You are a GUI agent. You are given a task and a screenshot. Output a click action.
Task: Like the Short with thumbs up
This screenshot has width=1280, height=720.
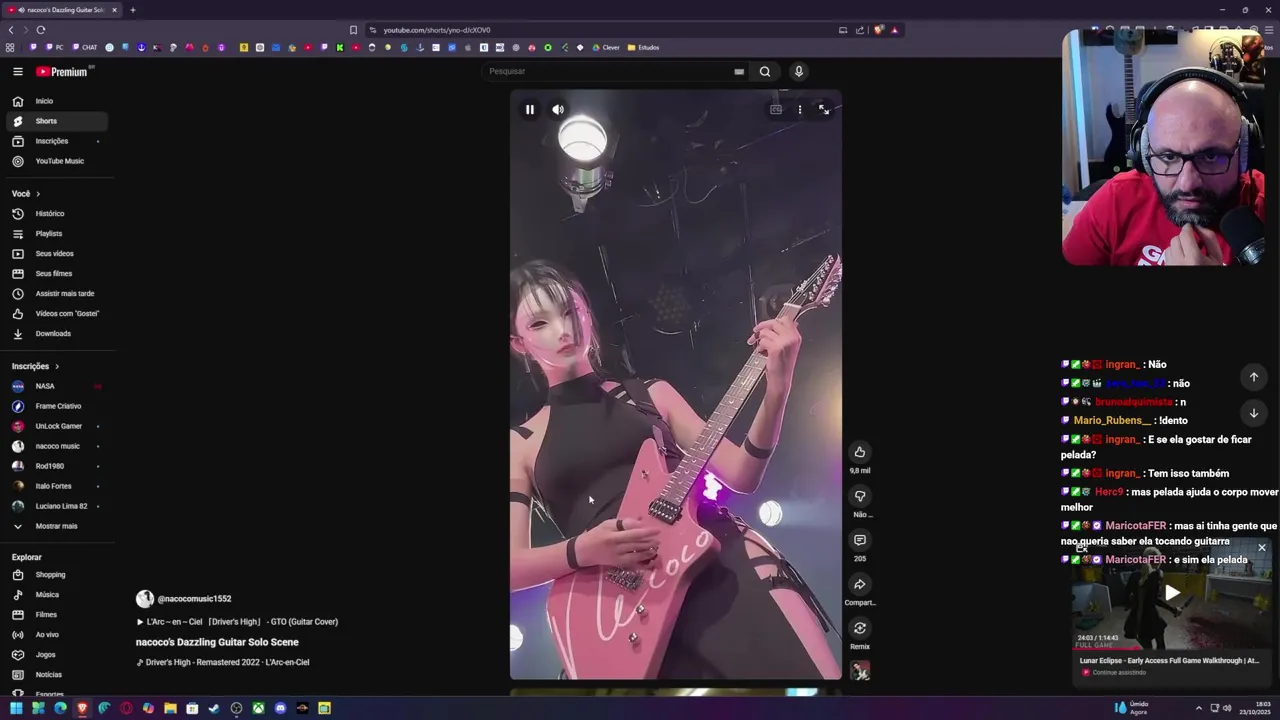tap(860, 452)
